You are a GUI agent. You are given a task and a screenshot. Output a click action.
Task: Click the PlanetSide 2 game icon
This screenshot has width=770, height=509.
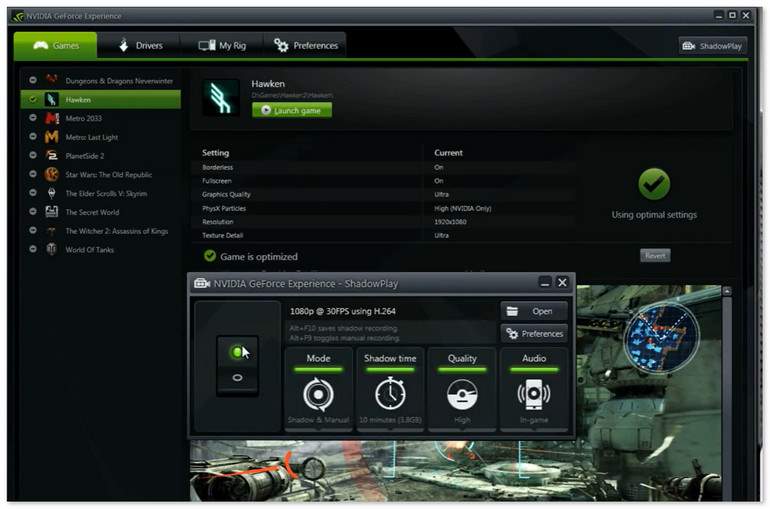(52, 156)
